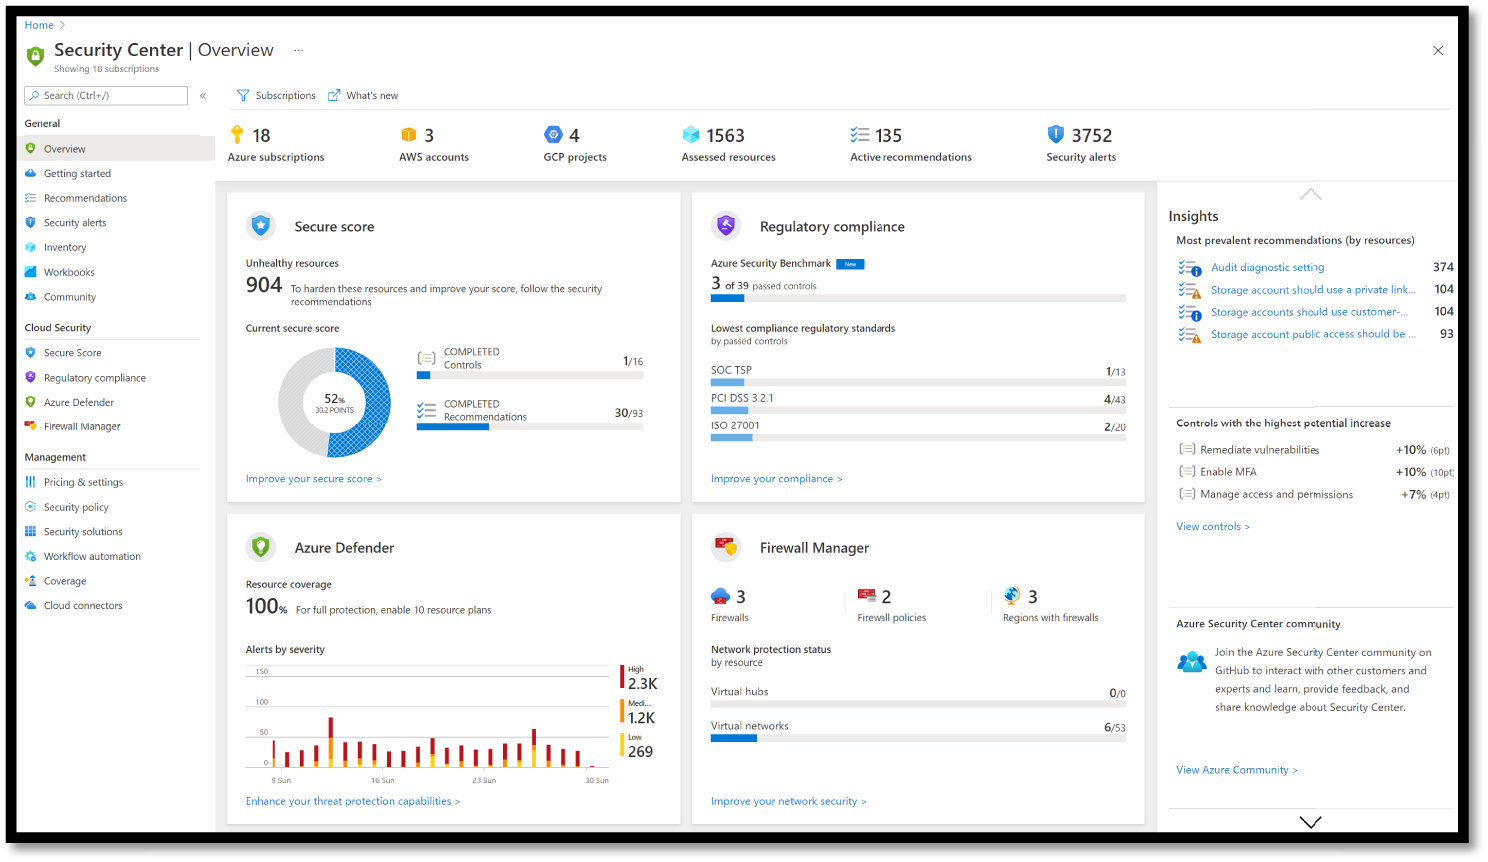Click the Subscriptions filter funnel icon
The height and width of the screenshot is (862, 1488).
pos(243,95)
